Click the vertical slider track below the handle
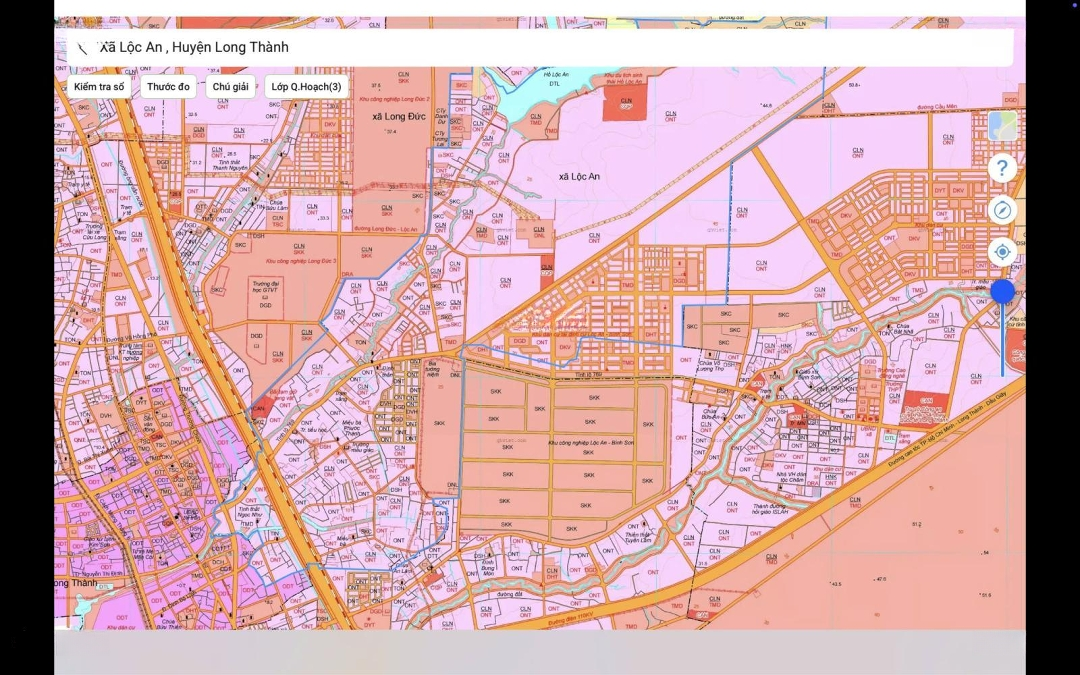The height and width of the screenshot is (675, 1080). (x=1003, y=345)
